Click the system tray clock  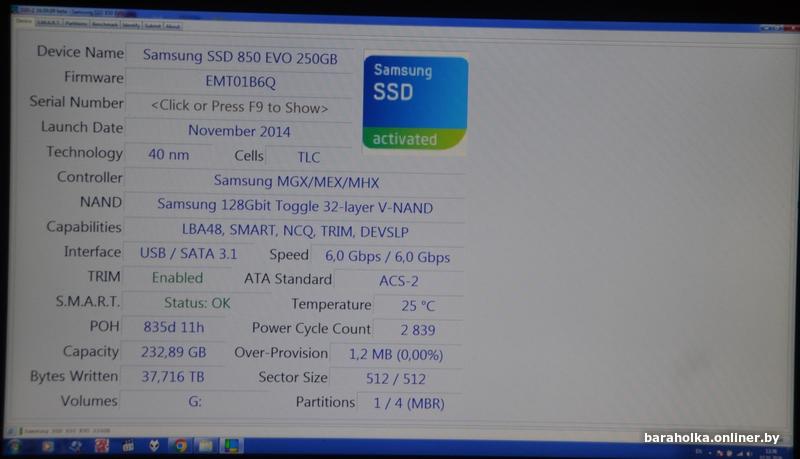(771, 453)
